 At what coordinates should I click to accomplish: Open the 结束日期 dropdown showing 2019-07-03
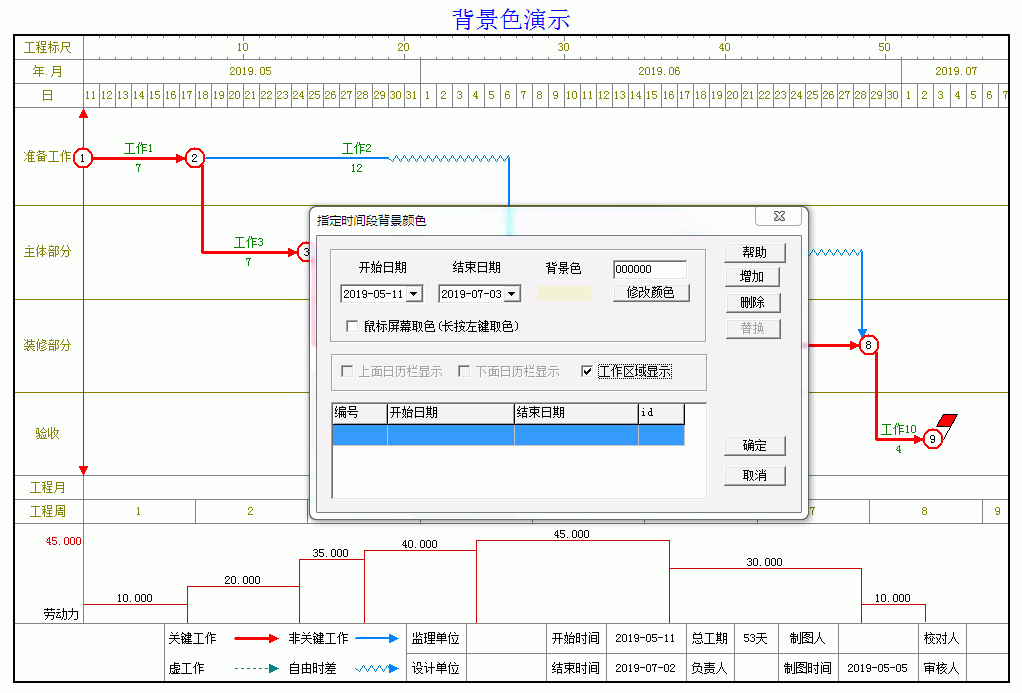point(512,294)
